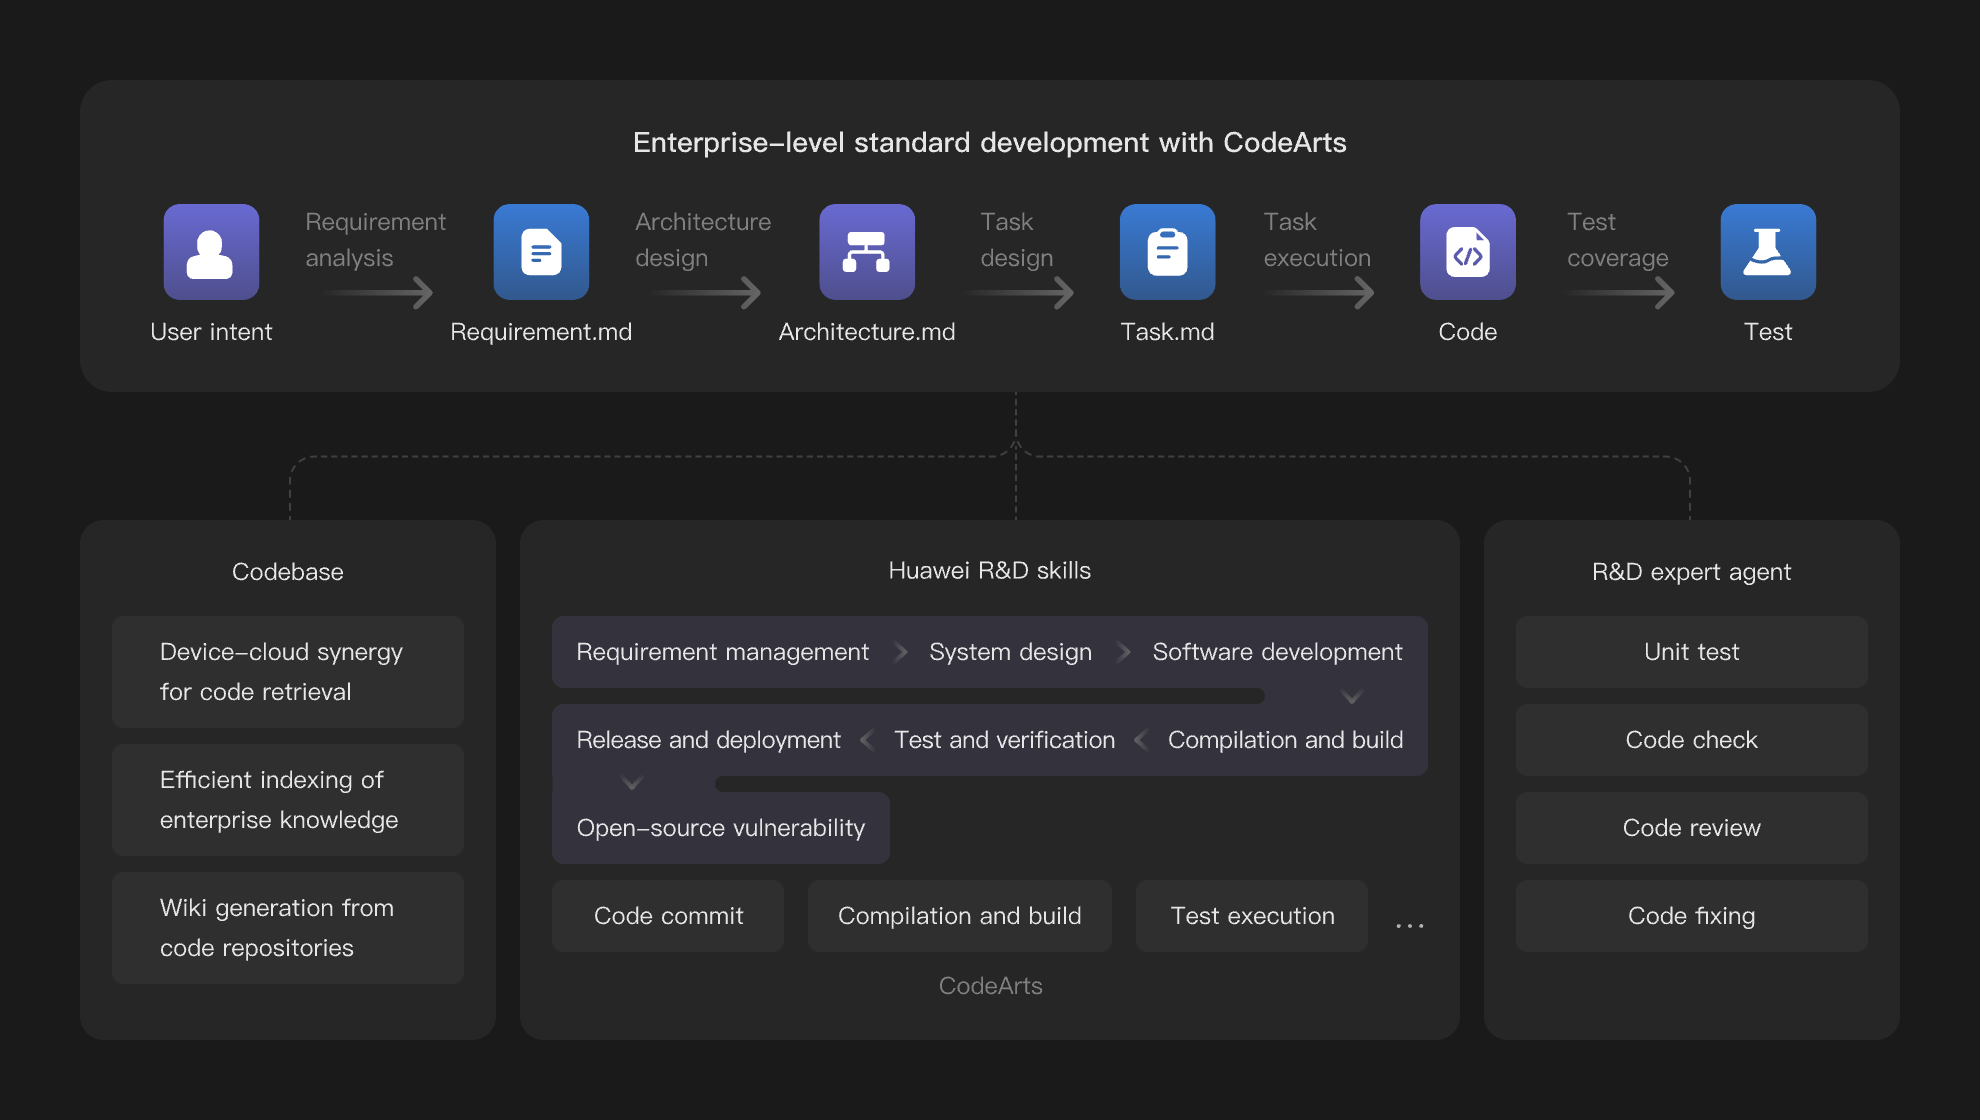Click the User intent person icon

[211, 252]
